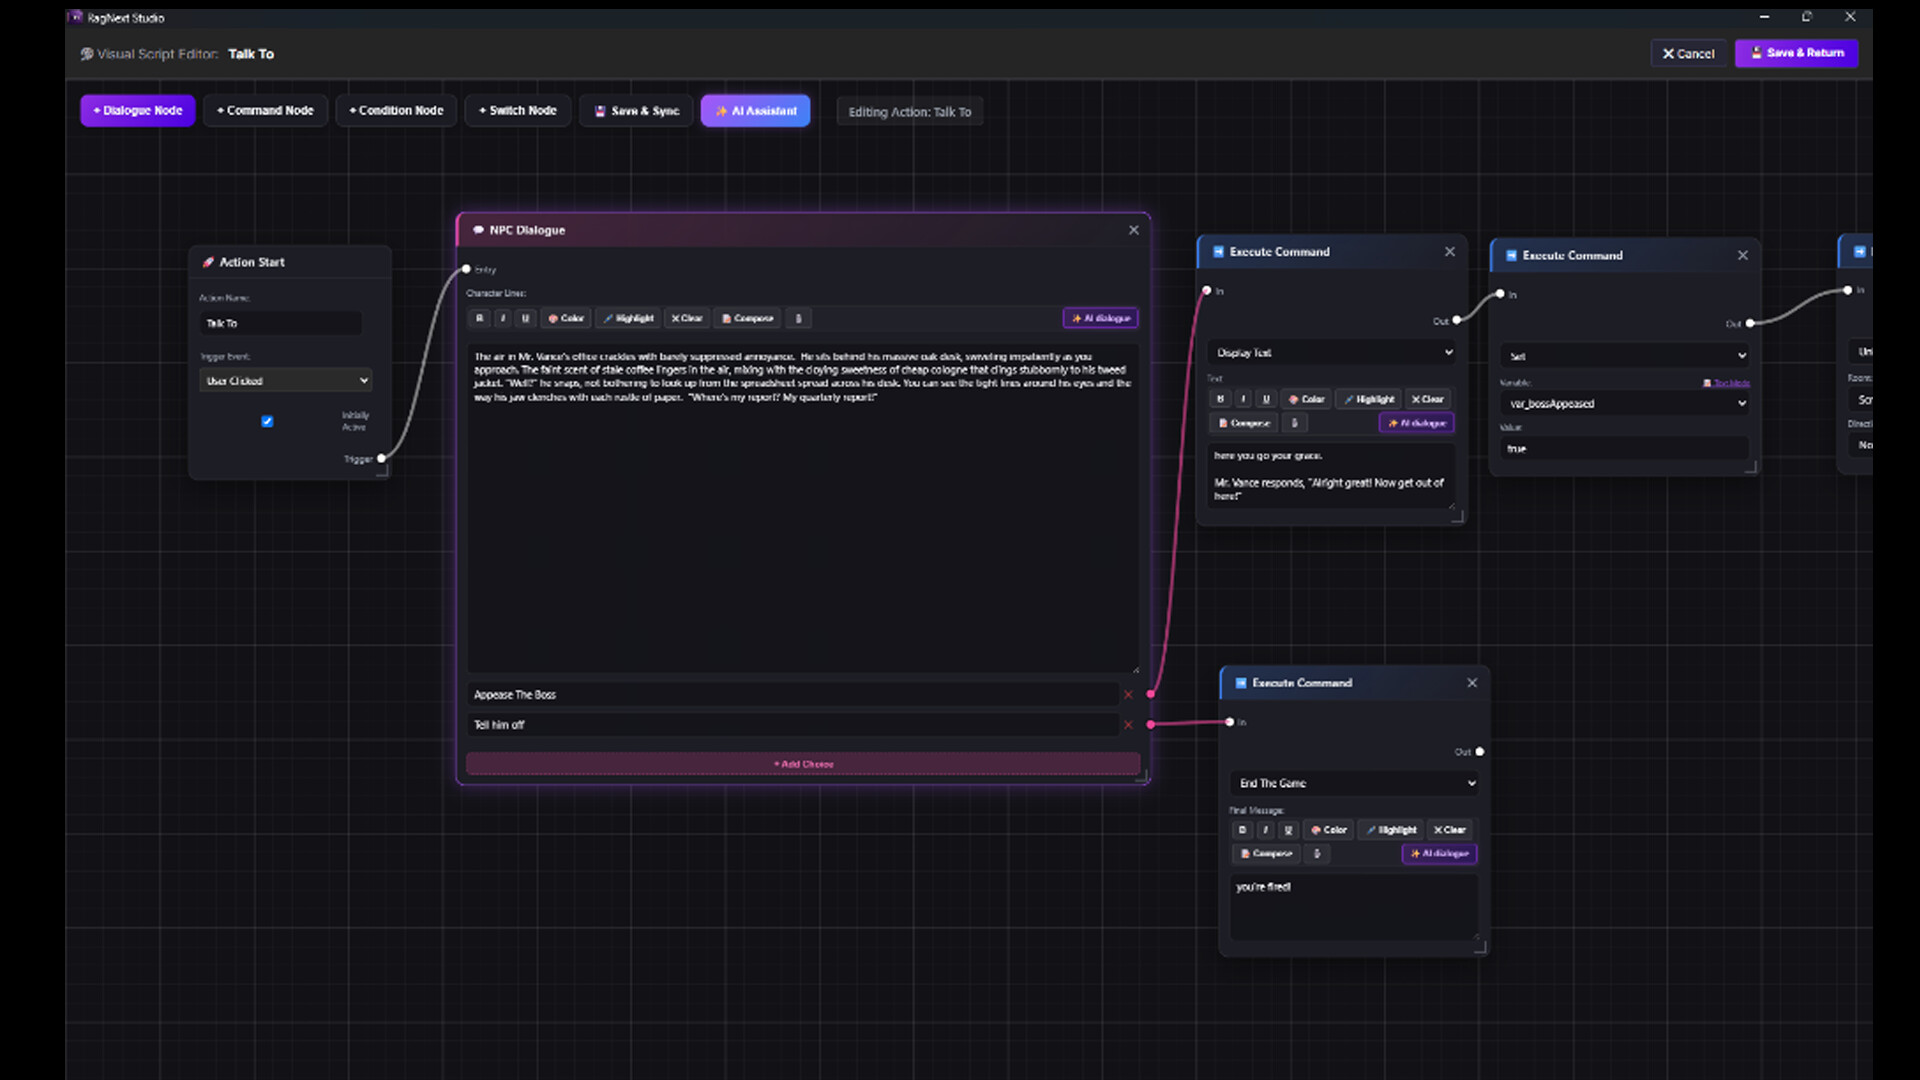
Task: Toggle the Initially Active checkbox
Action: click(267, 421)
